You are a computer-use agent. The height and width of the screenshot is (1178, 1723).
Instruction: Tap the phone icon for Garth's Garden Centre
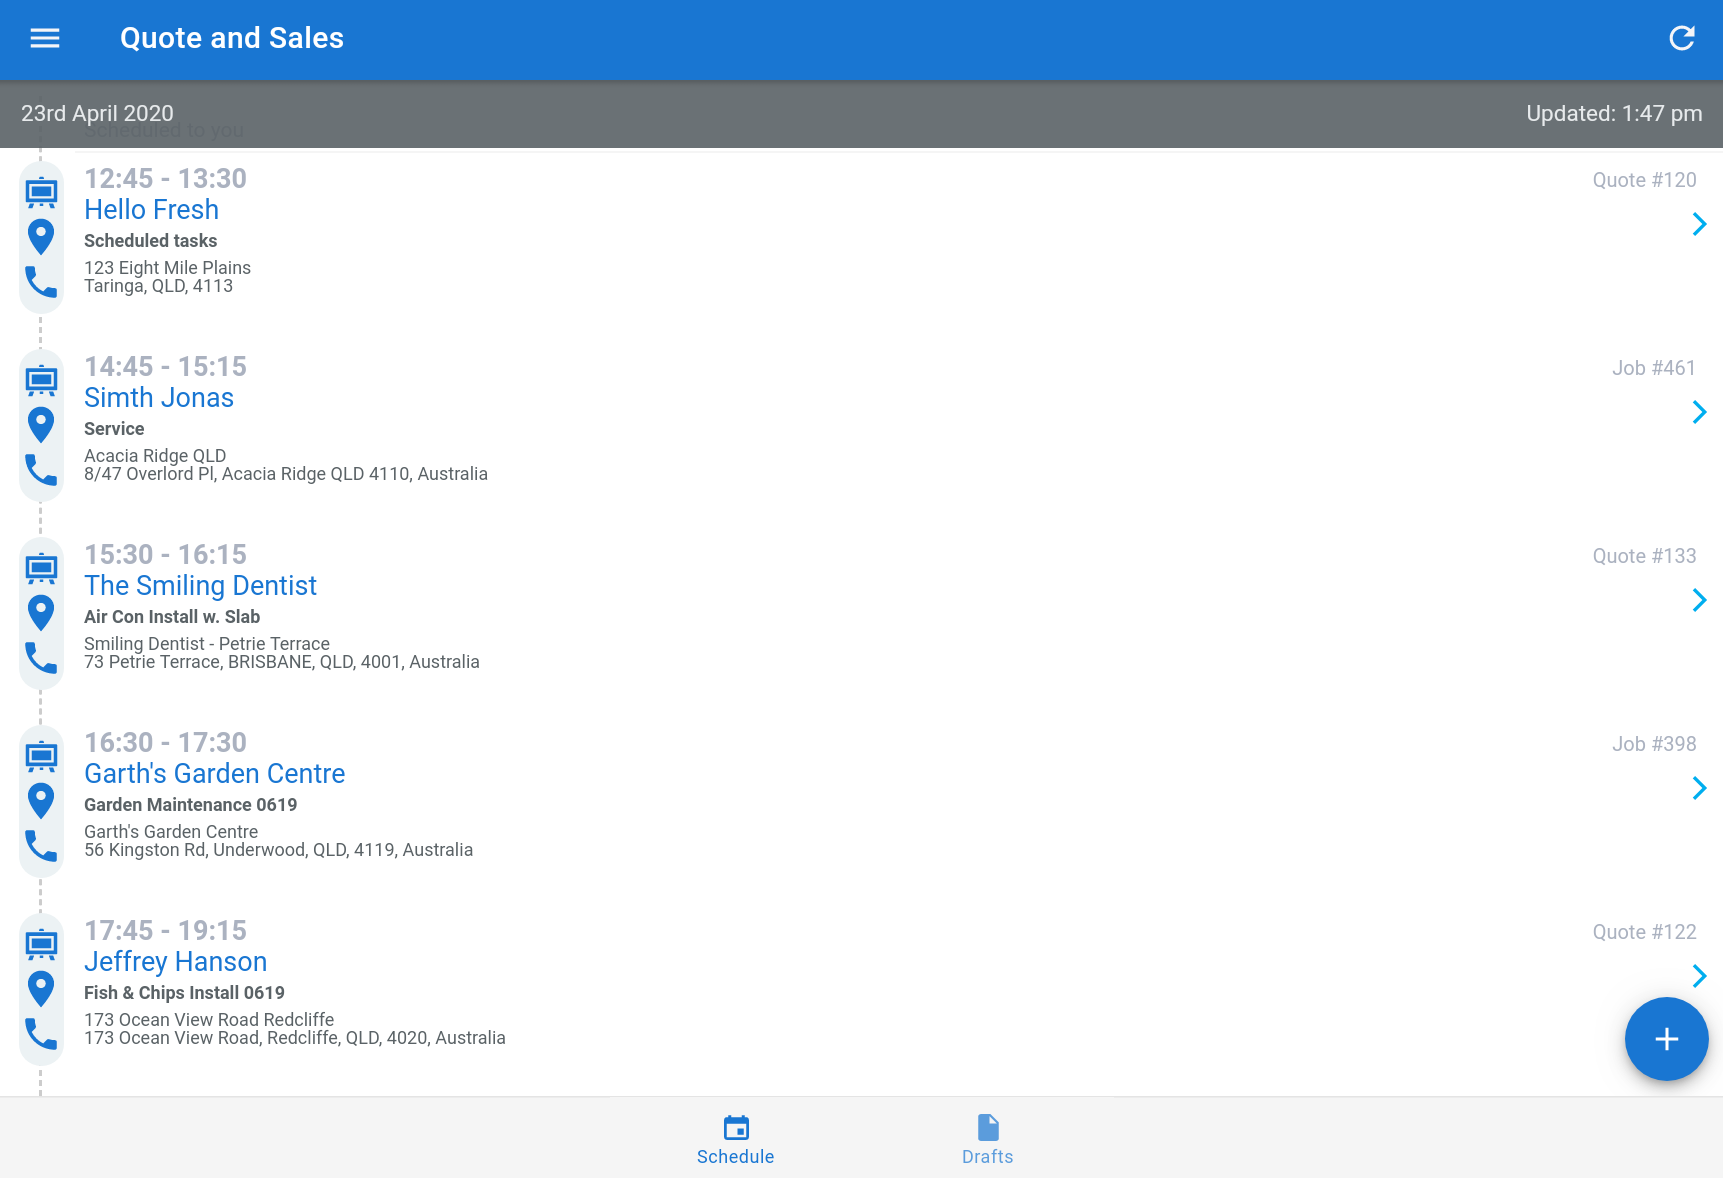click(41, 847)
